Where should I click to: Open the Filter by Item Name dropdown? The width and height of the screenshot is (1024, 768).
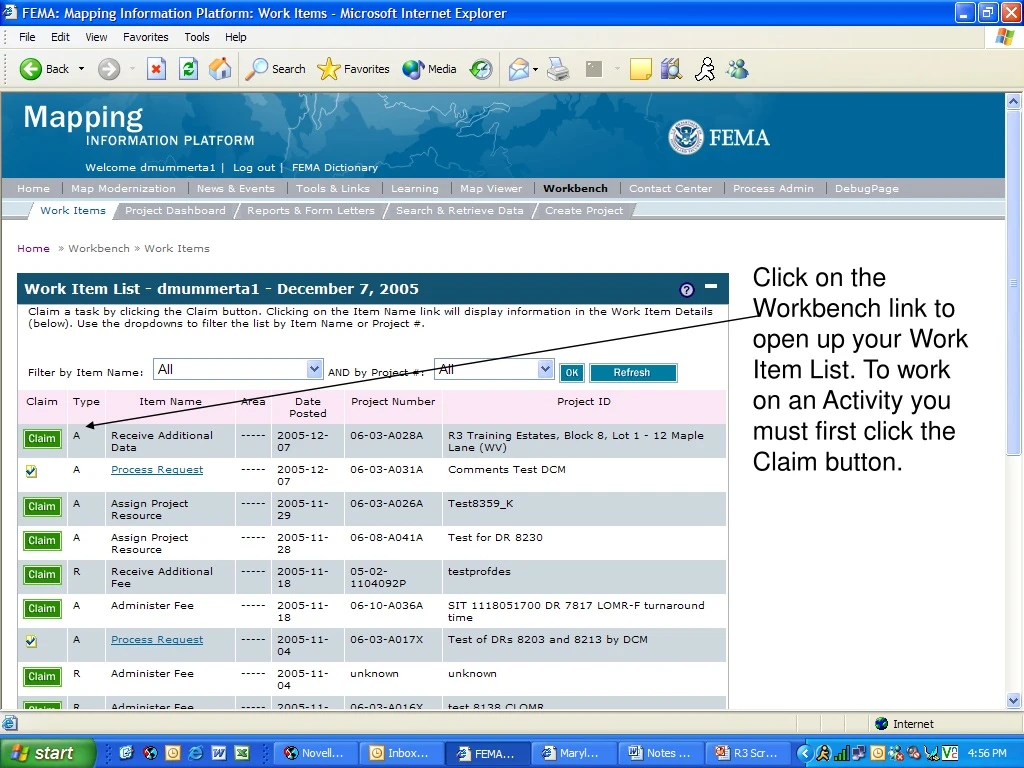pos(314,369)
